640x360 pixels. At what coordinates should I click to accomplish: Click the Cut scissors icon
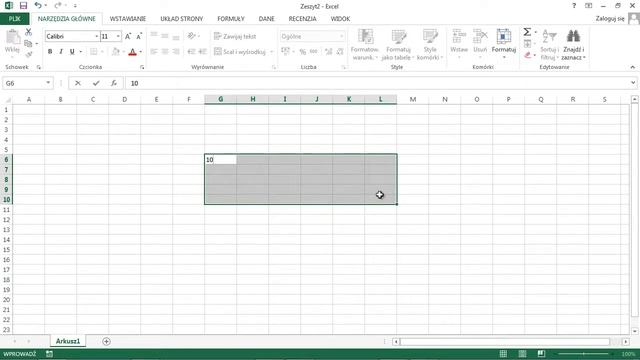click(28, 32)
